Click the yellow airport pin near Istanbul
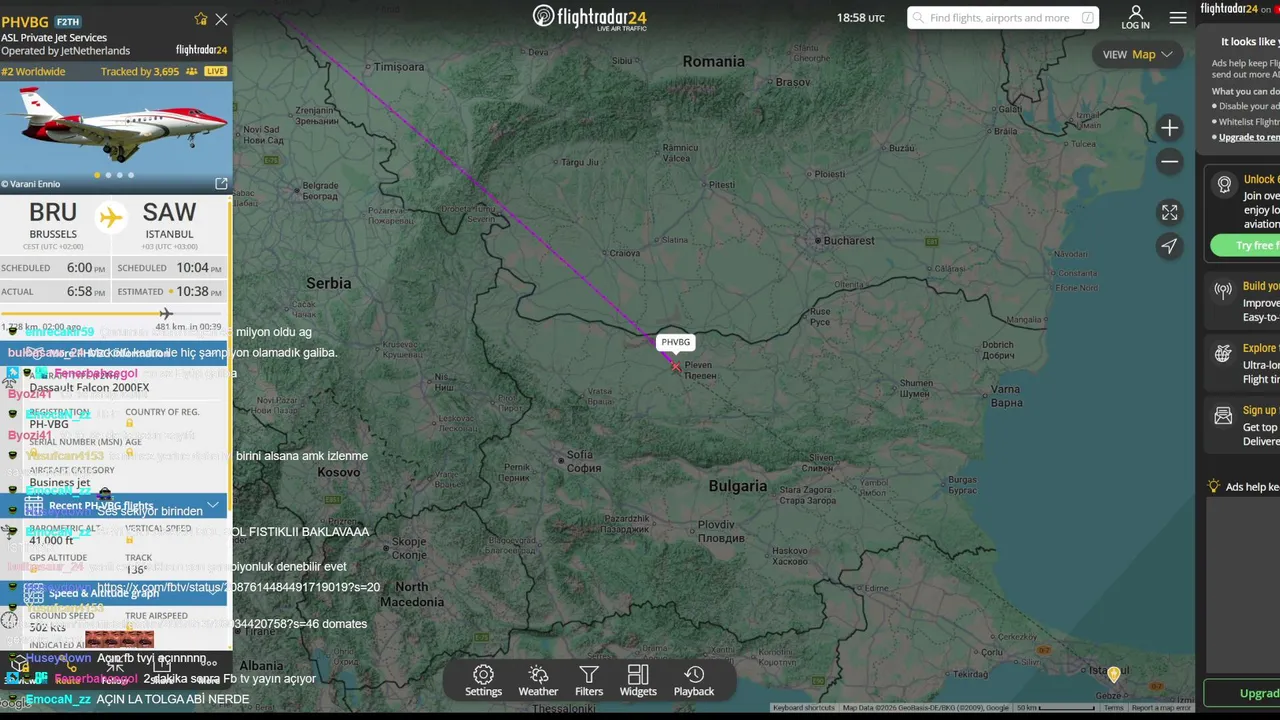Viewport: 1280px width, 720px height. pos(1114,674)
